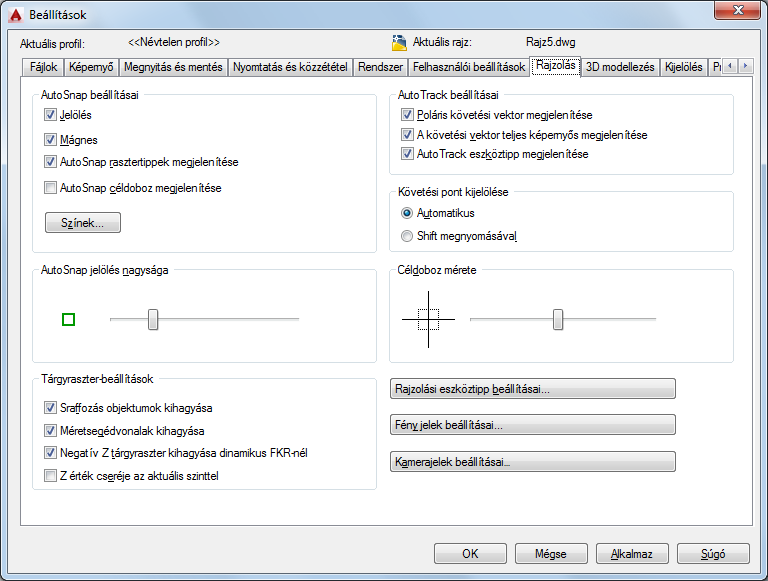Enable Z érték cseréje az aktuális szinttel
The image size is (768, 581).
[51, 477]
